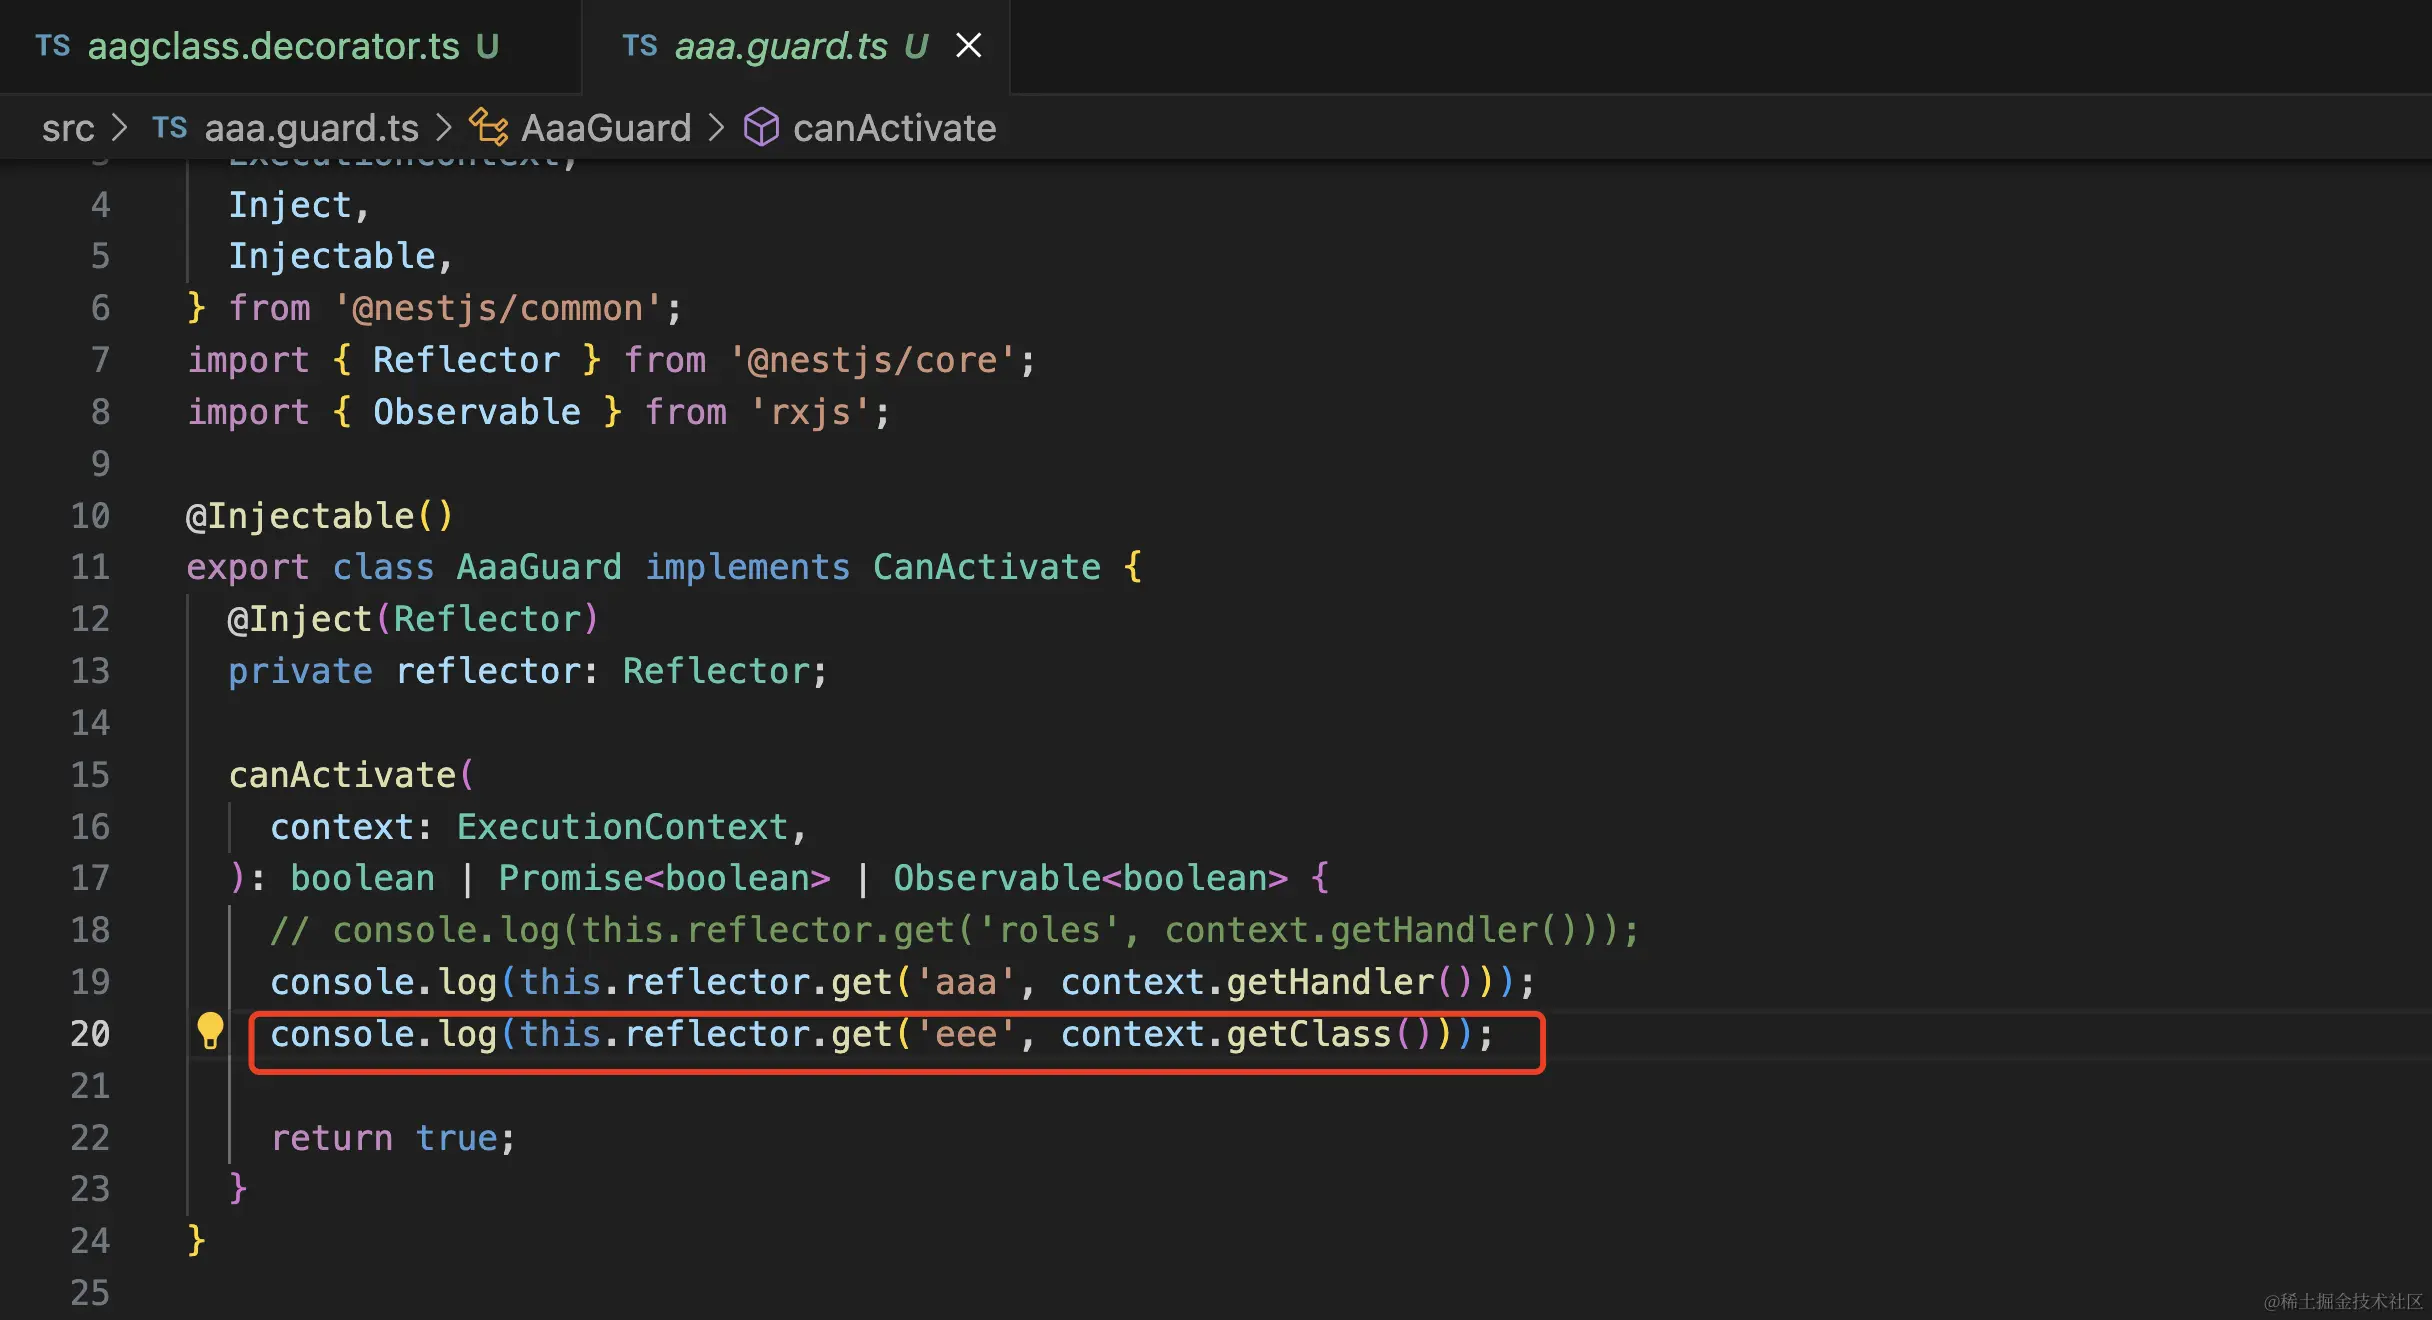The image size is (2432, 1320).
Task: Click the chevron after src in breadcrumb
Action: (120, 128)
